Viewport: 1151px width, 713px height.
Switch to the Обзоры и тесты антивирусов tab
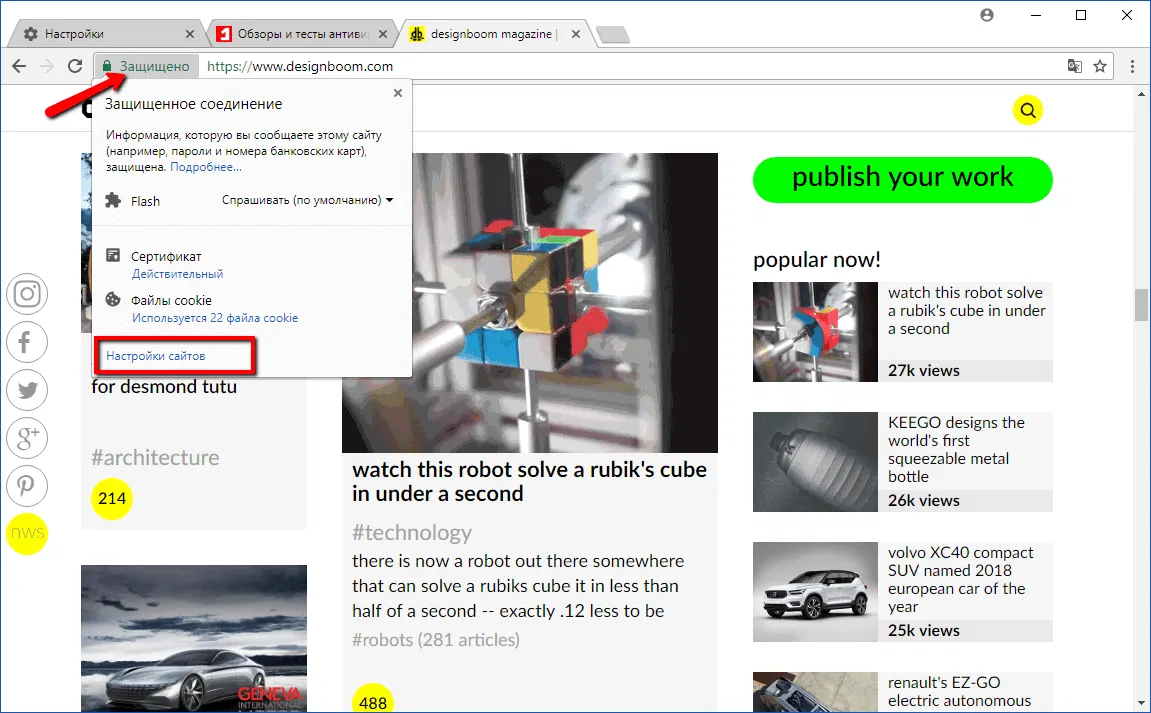(301, 34)
